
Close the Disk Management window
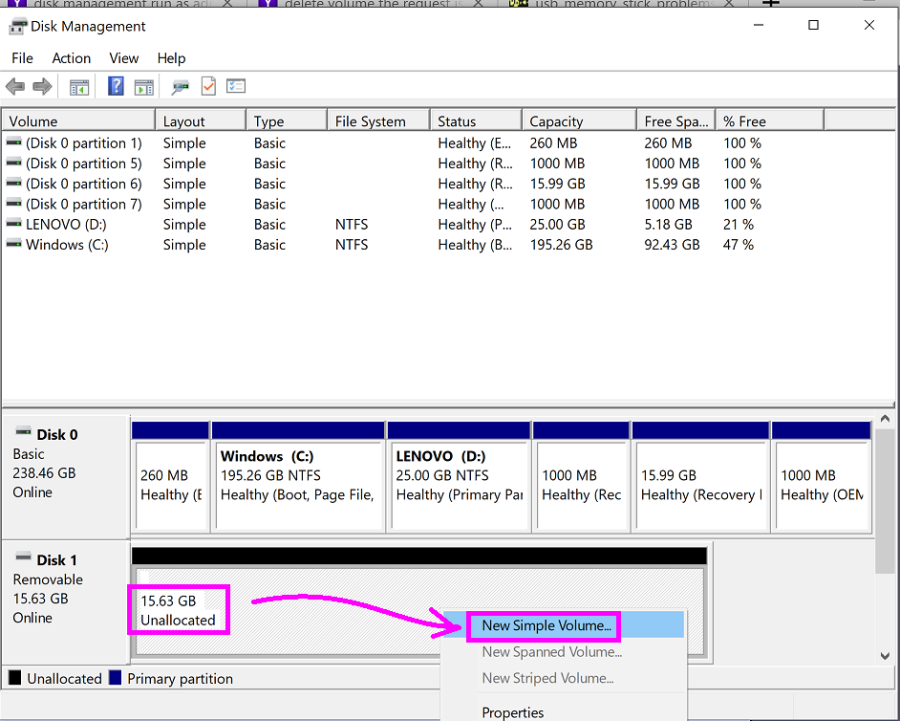pyautogui.click(x=869, y=25)
